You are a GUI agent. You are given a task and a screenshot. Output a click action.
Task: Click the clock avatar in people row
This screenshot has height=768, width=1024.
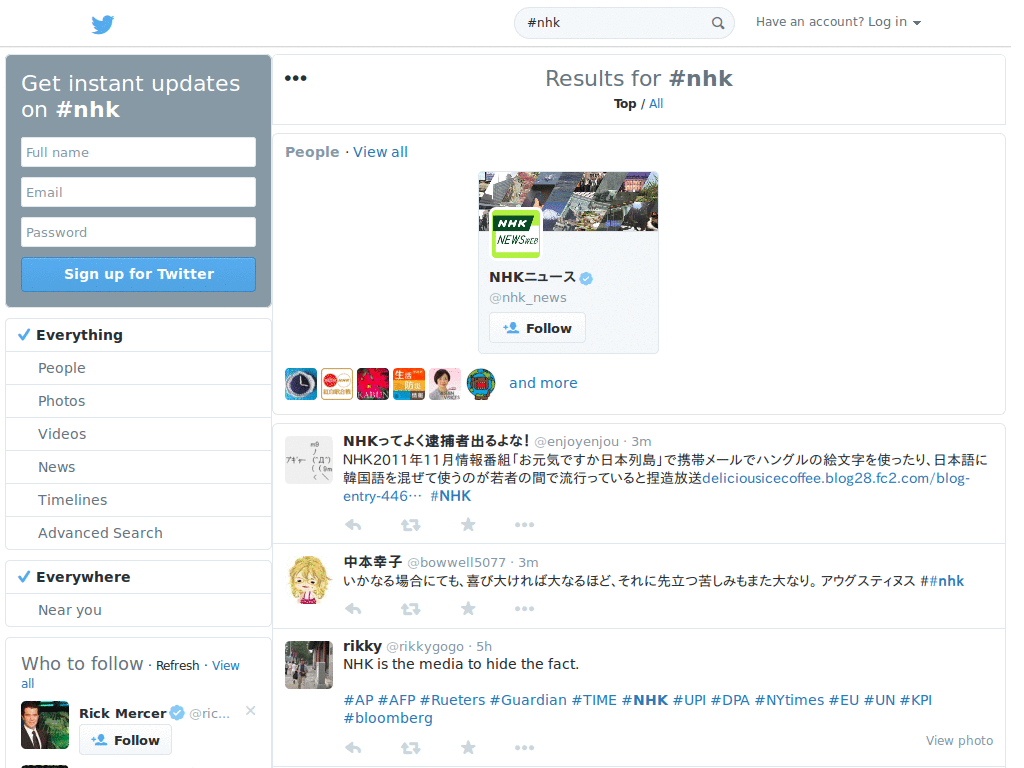(x=301, y=383)
